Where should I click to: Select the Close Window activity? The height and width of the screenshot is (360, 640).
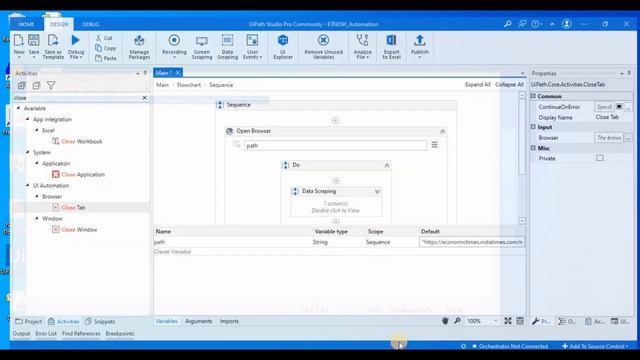[x=75, y=229]
